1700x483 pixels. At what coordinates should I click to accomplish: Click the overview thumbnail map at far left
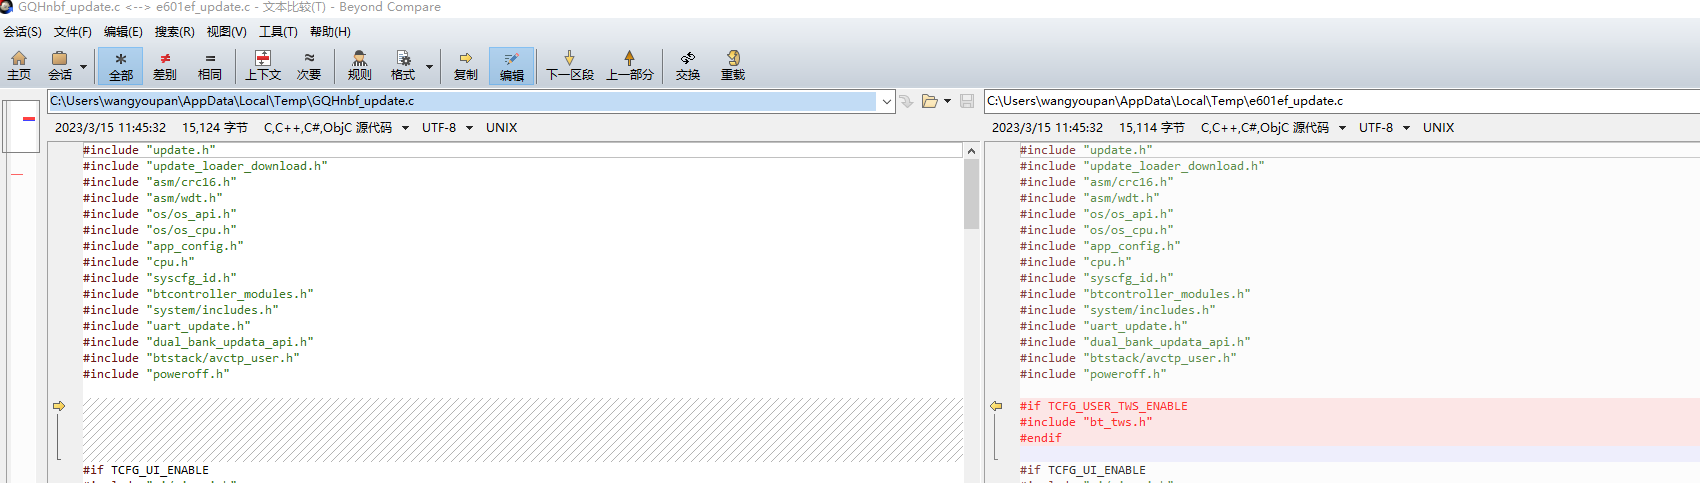(x=21, y=127)
